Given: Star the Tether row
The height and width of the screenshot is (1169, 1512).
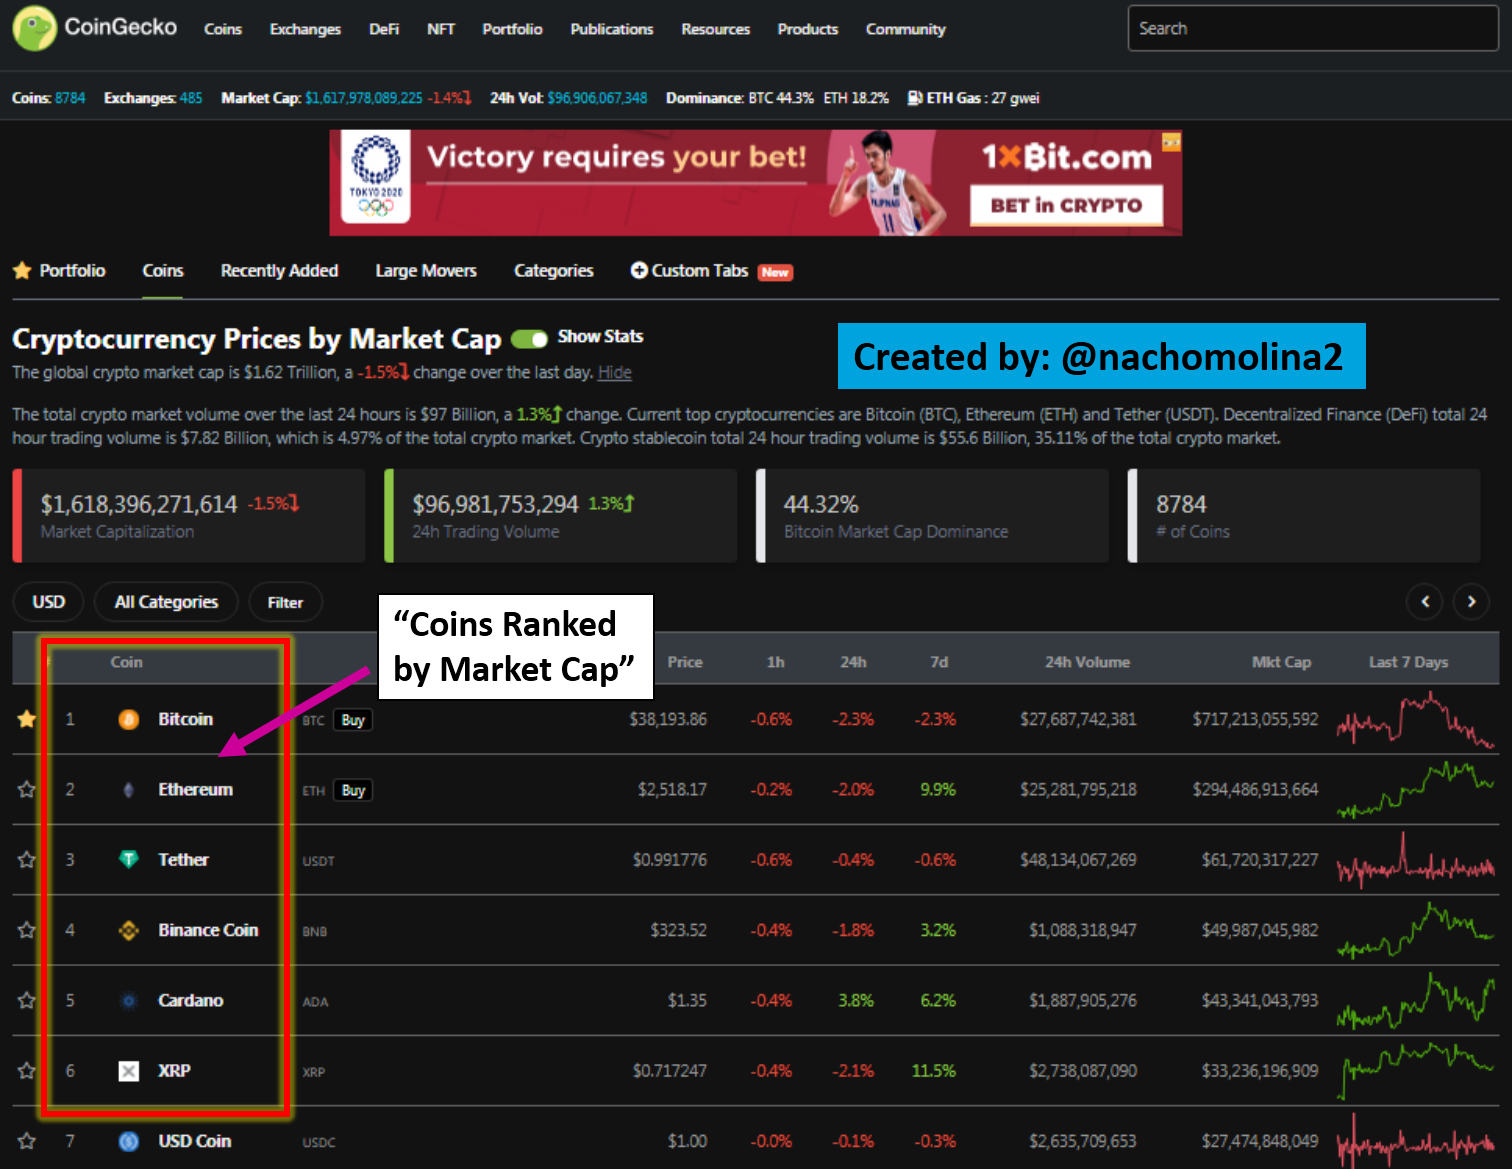Looking at the screenshot, I should (x=27, y=860).
